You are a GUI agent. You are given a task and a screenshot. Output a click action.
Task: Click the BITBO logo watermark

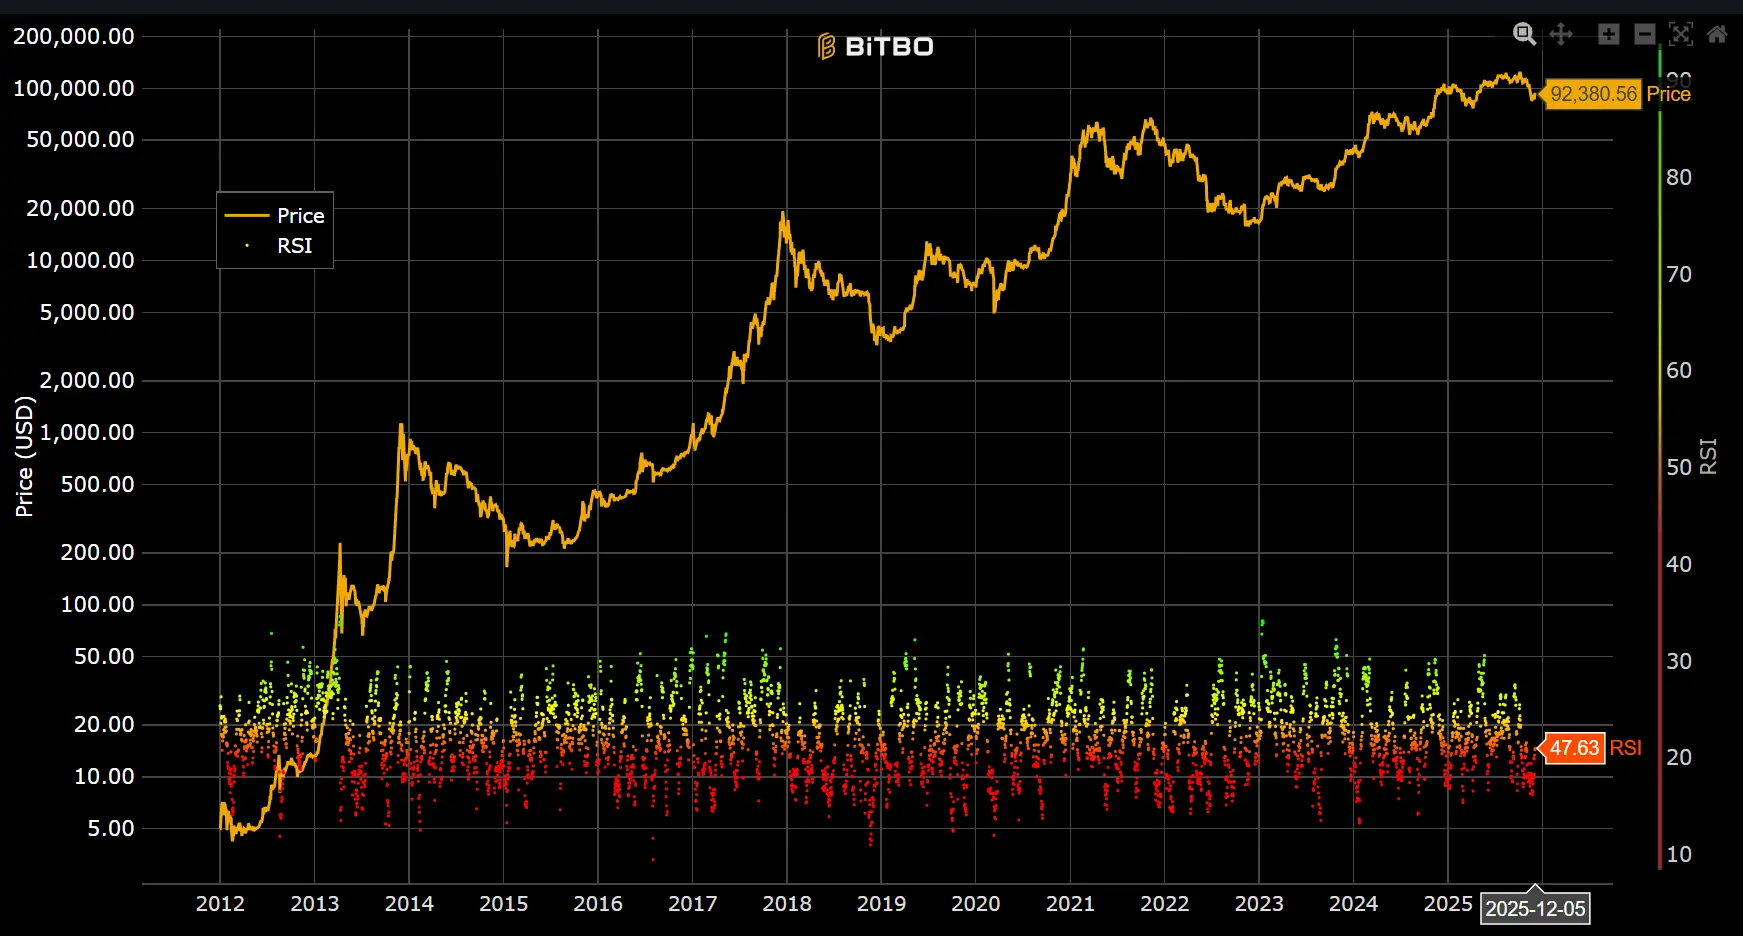(x=875, y=47)
